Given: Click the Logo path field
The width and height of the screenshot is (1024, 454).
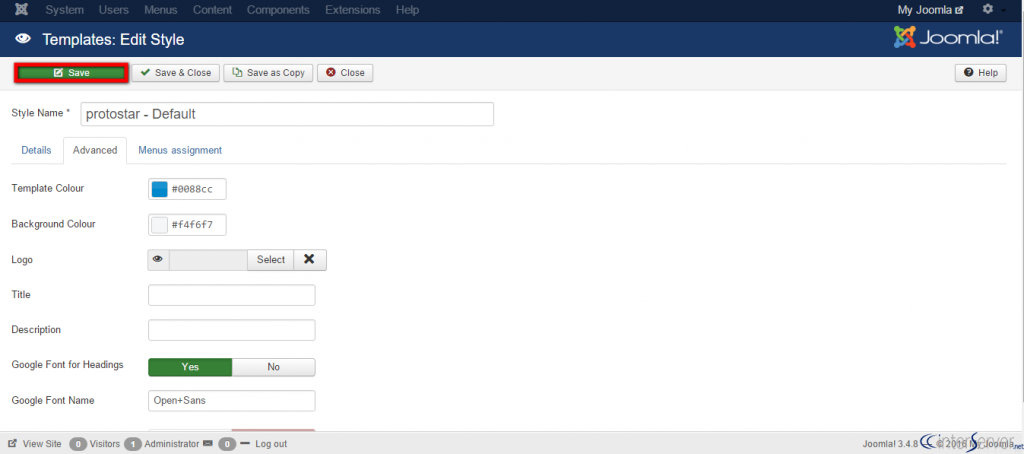Looking at the screenshot, I should [208, 259].
